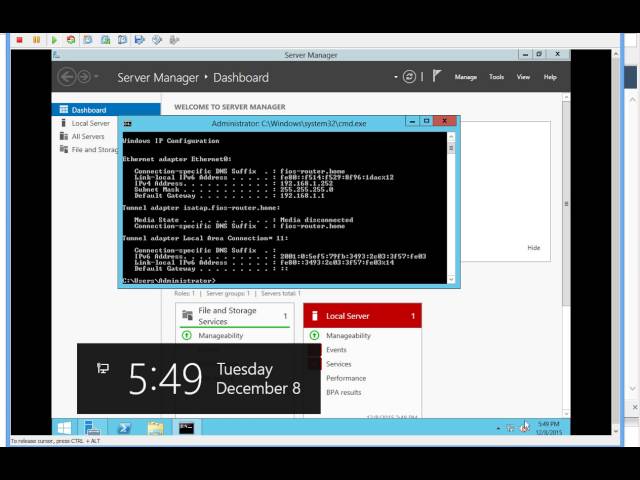Click Events in the Local Server tile
Screen dimensions: 640x480
tap(336, 350)
